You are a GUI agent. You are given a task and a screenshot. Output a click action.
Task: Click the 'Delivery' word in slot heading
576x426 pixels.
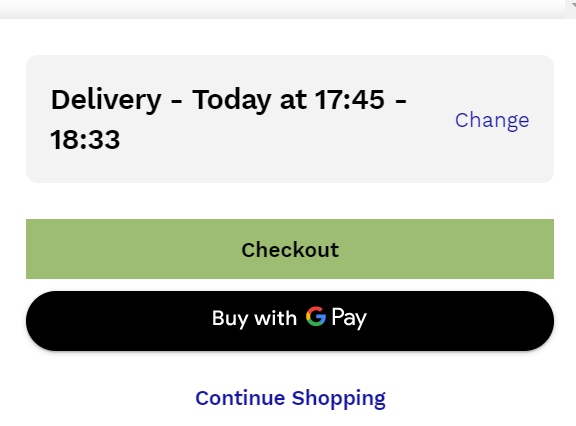106,100
